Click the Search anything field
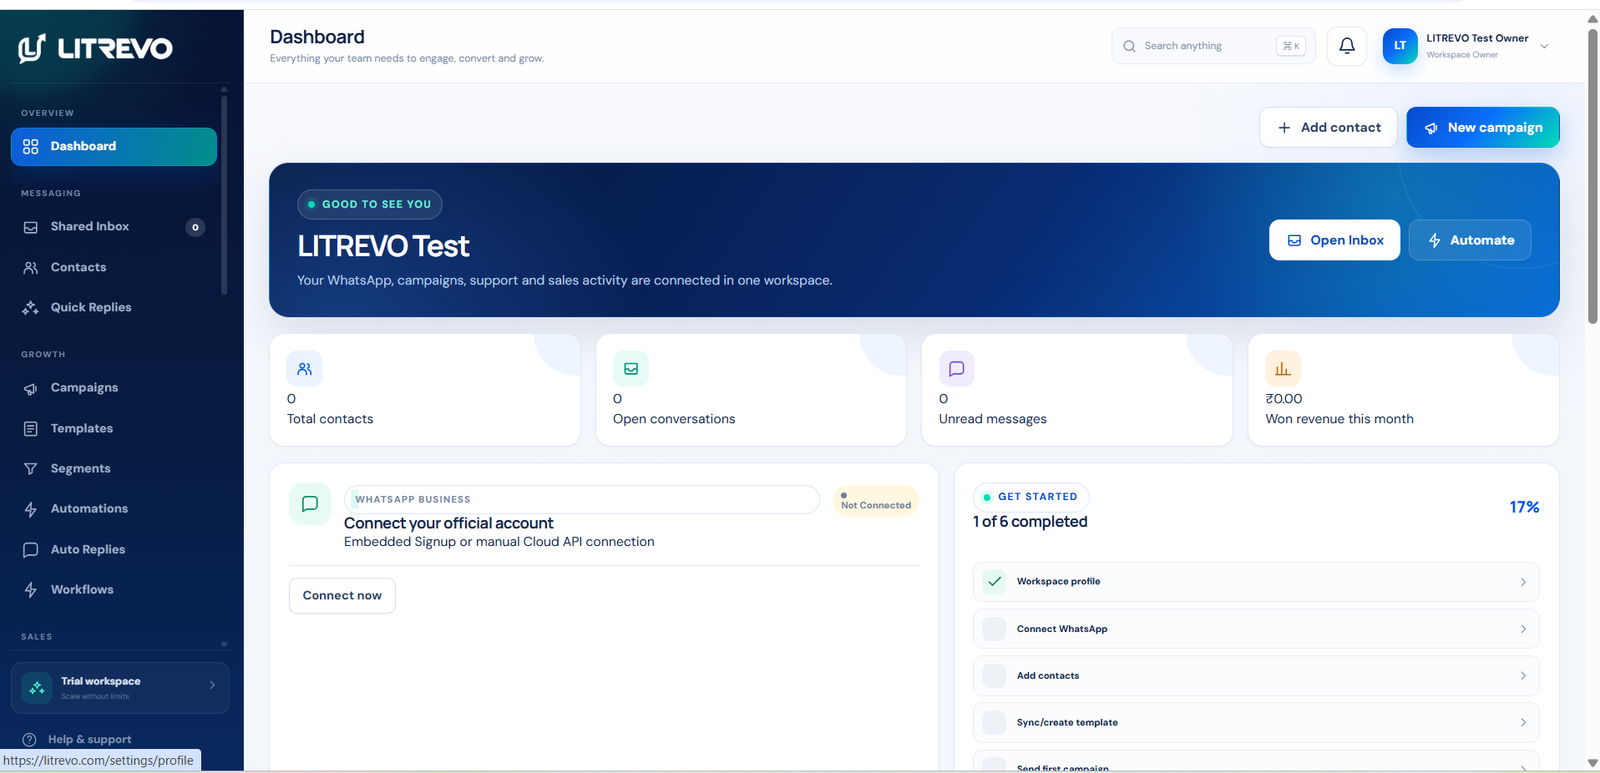This screenshot has height=773, width=1600. coord(1213,46)
